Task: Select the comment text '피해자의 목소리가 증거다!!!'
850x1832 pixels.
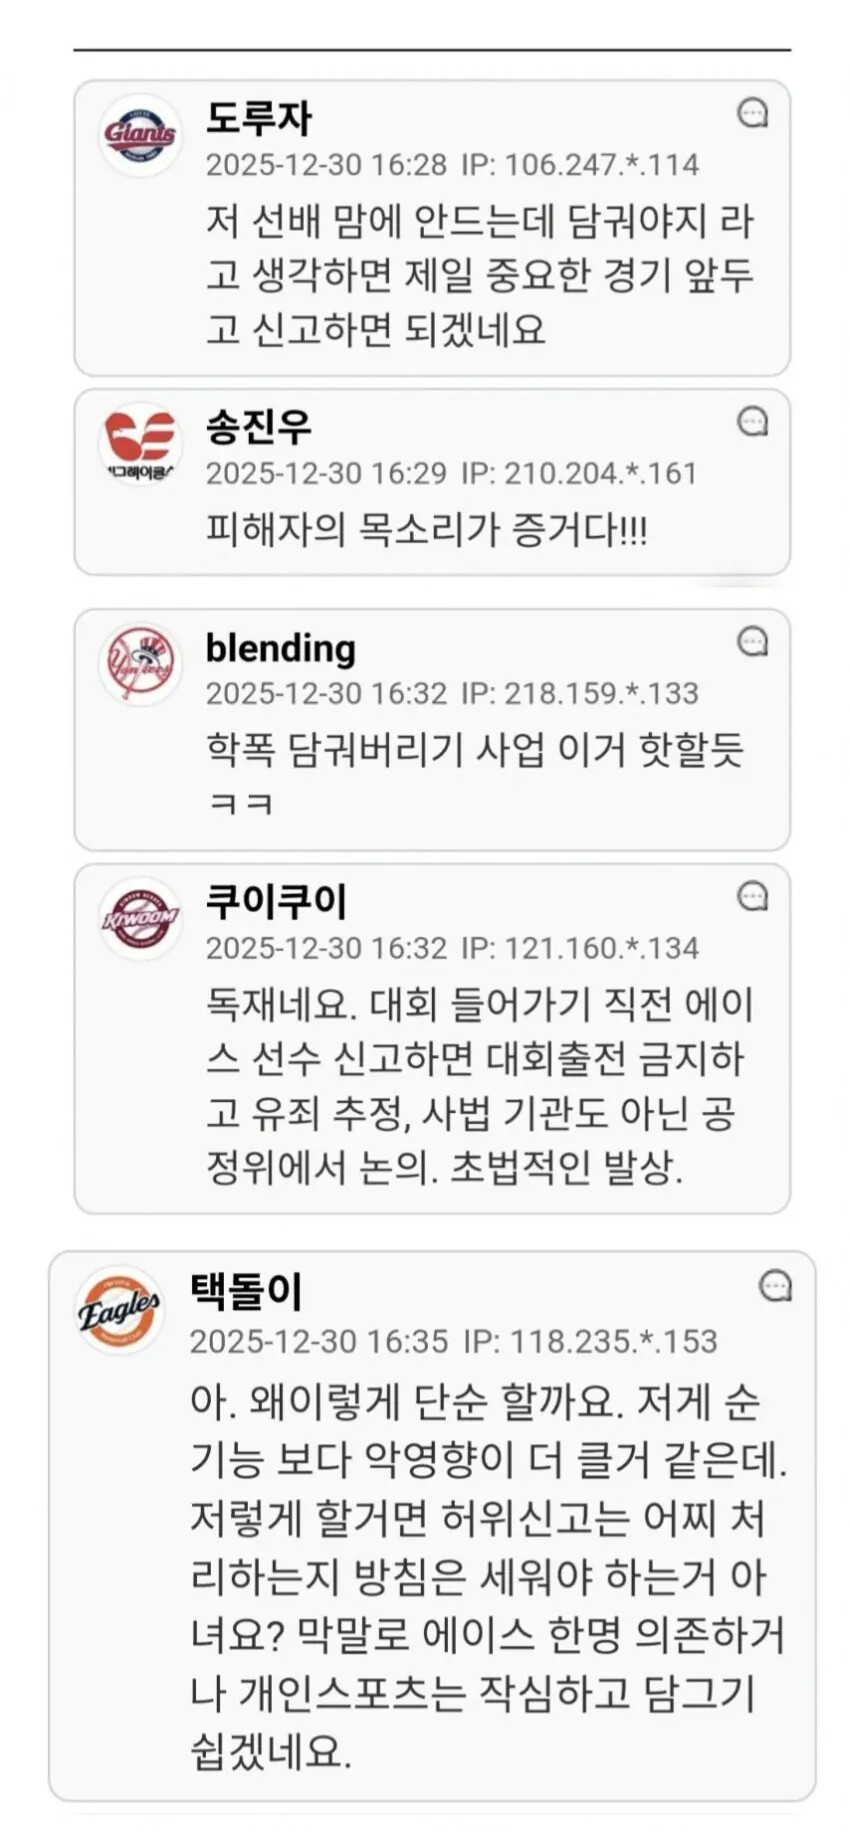Action: (427, 529)
